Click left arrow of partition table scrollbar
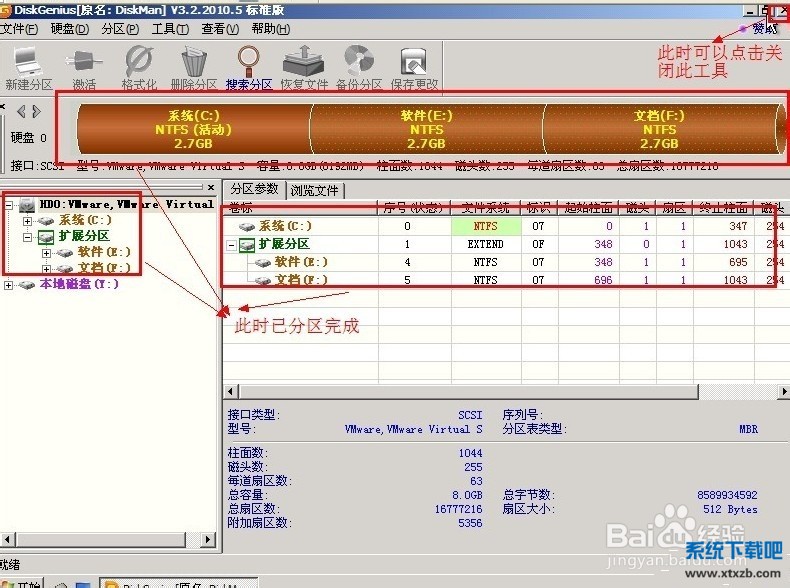The height and width of the screenshot is (588, 790). (x=230, y=391)
